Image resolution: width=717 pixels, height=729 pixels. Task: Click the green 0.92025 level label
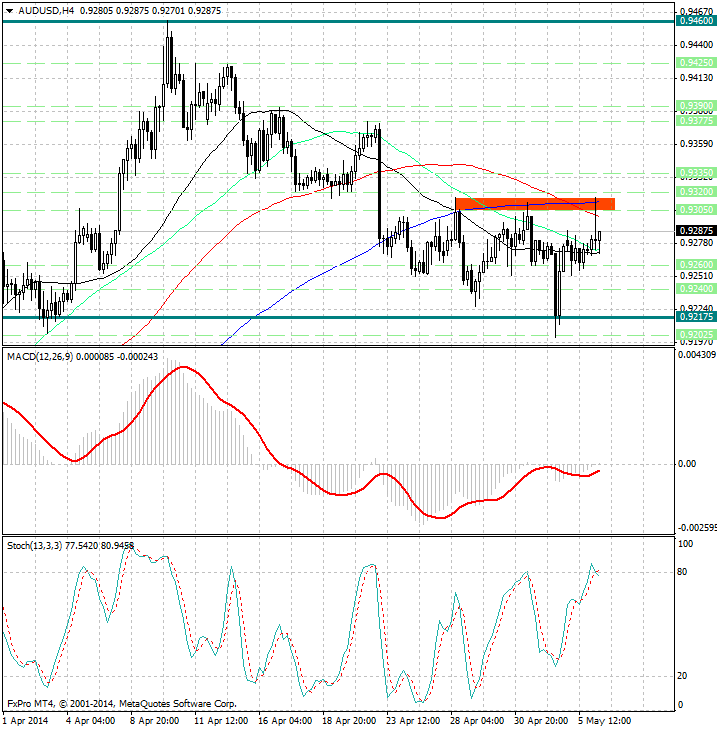696,334
